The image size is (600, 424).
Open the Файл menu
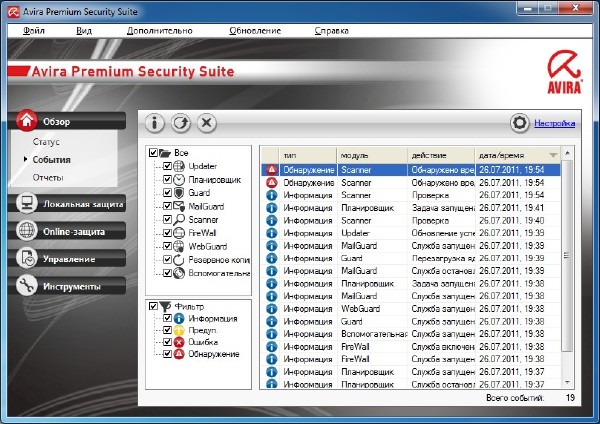click(x=34, y=30)
